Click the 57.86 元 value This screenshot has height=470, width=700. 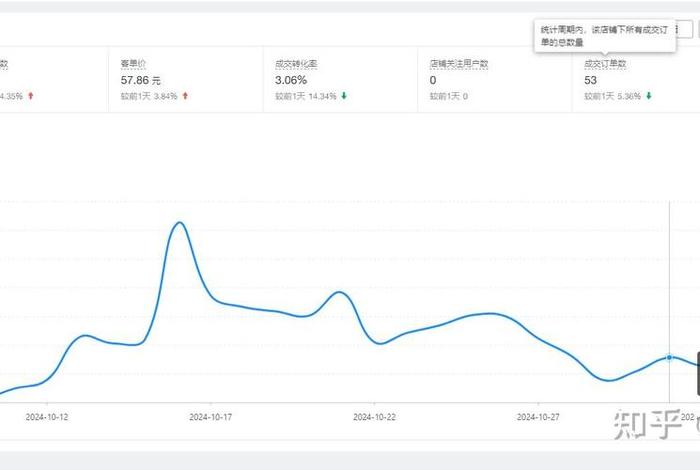click(x=141, y=79)
